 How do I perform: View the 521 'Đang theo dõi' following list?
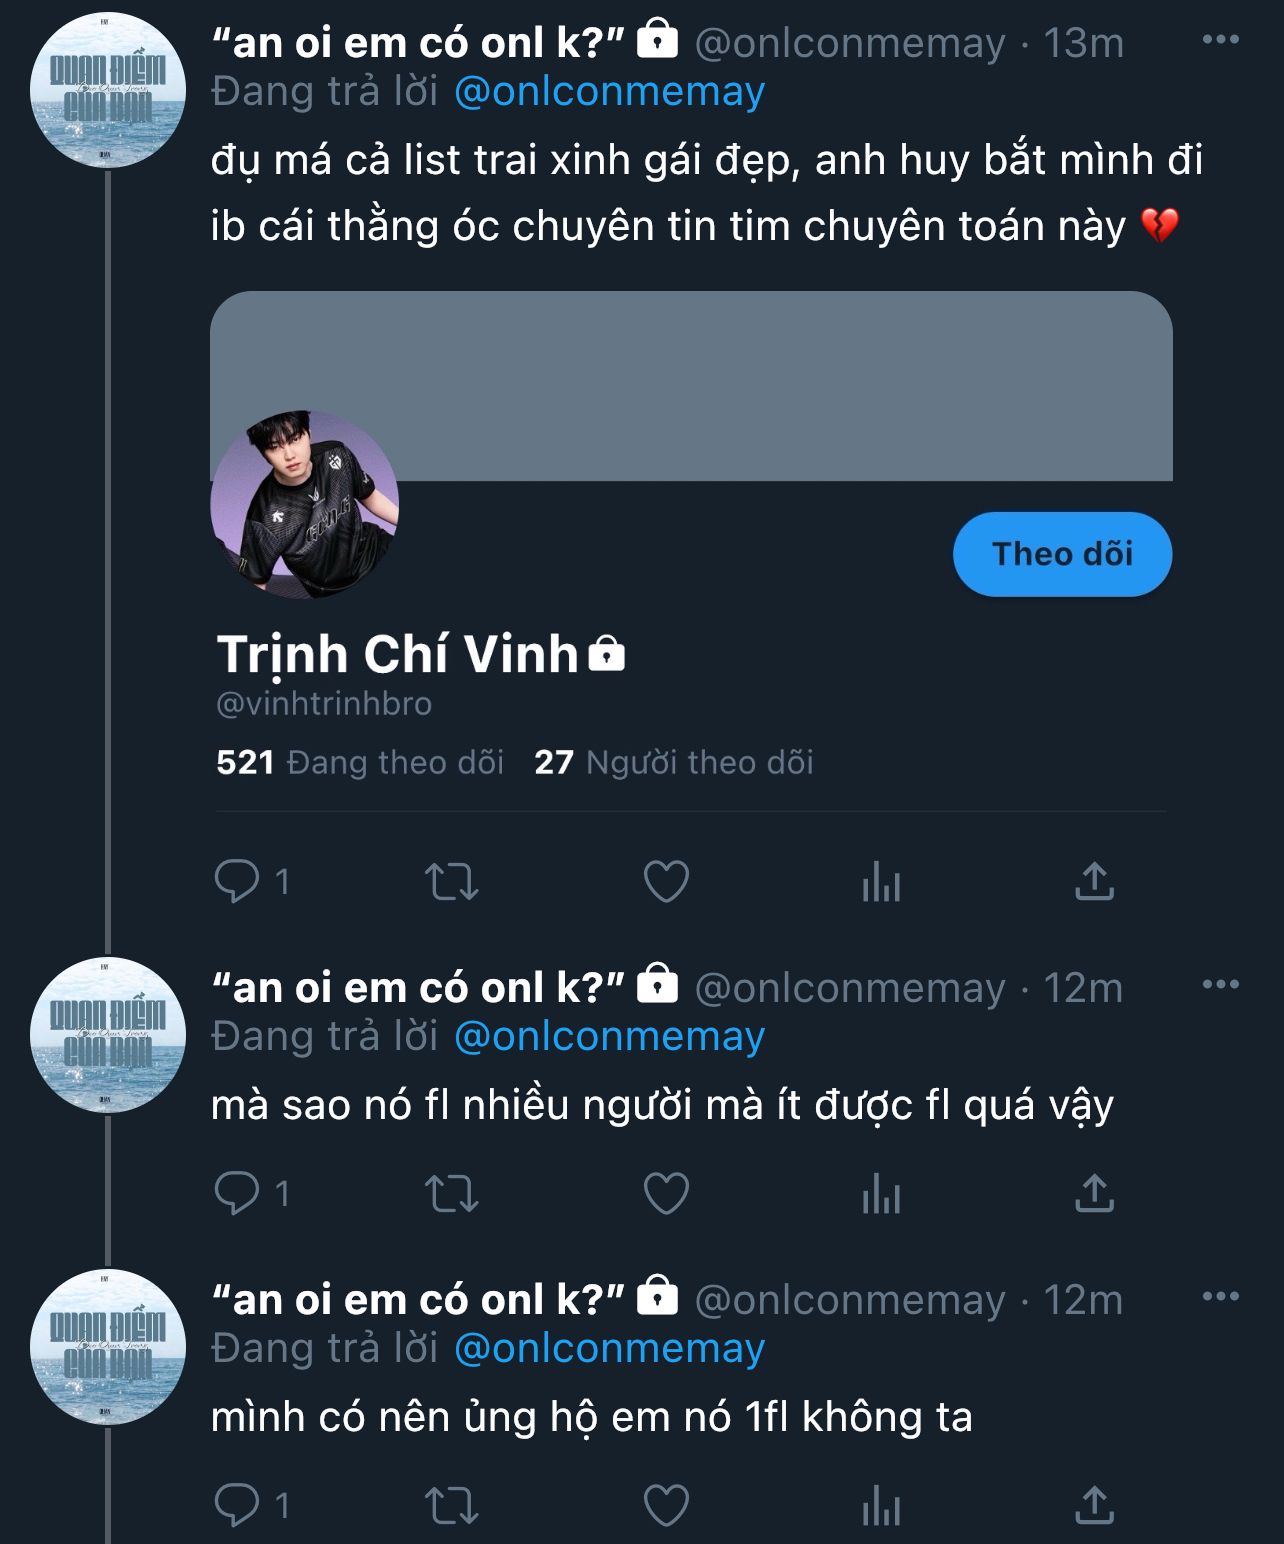[x=360, y=763]
